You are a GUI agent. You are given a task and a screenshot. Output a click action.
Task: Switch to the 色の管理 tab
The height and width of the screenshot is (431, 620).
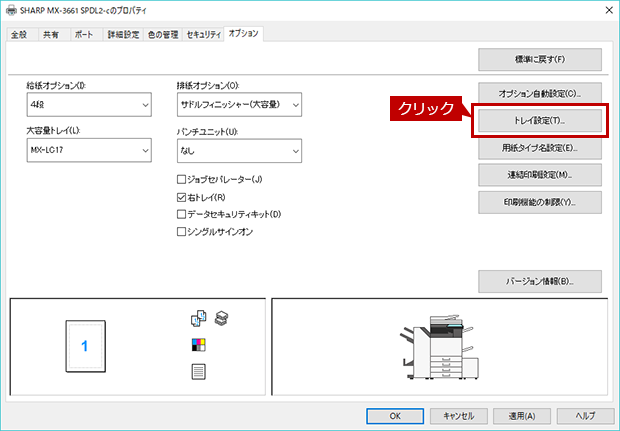pos(163,35)
